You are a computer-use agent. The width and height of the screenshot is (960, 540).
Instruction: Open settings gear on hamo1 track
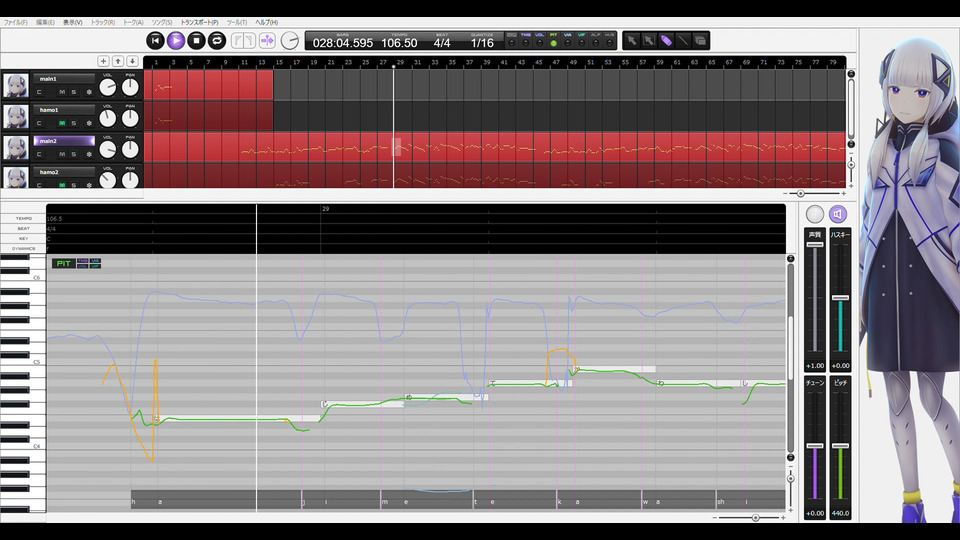pyautogui.click(x=89, y=123)
